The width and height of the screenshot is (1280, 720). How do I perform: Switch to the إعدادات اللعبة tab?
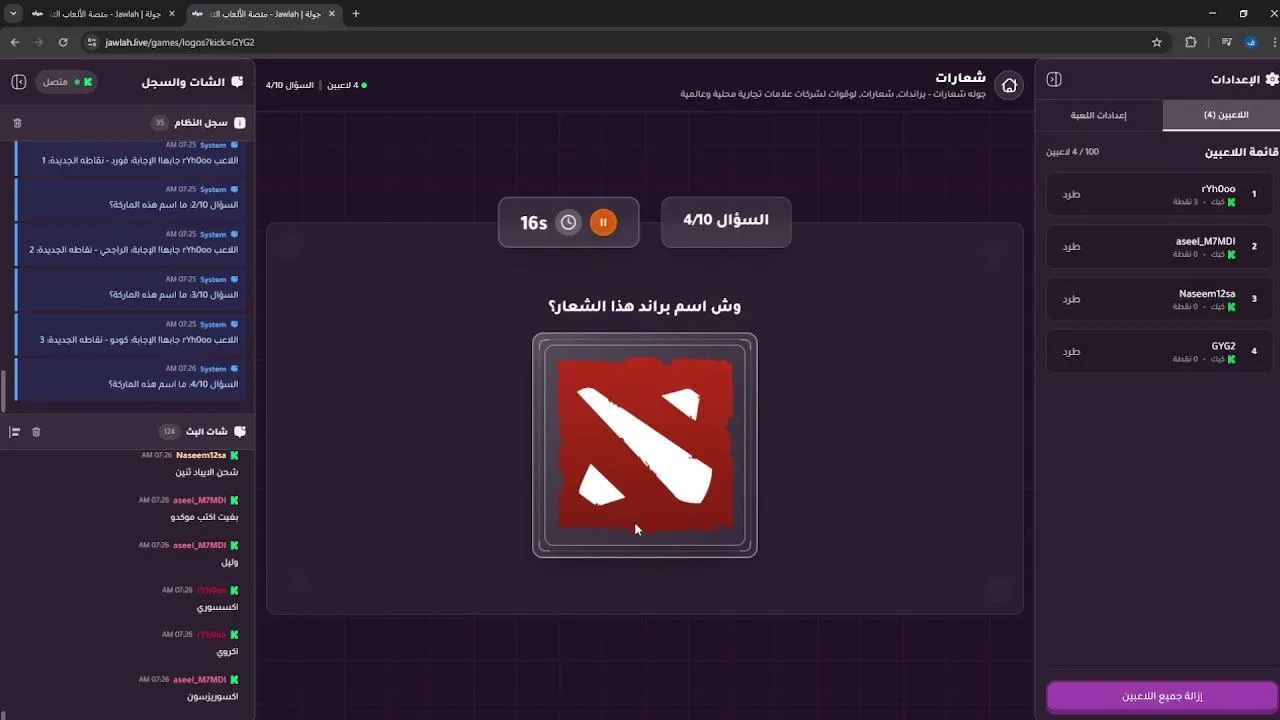(x=1098, y=115)
